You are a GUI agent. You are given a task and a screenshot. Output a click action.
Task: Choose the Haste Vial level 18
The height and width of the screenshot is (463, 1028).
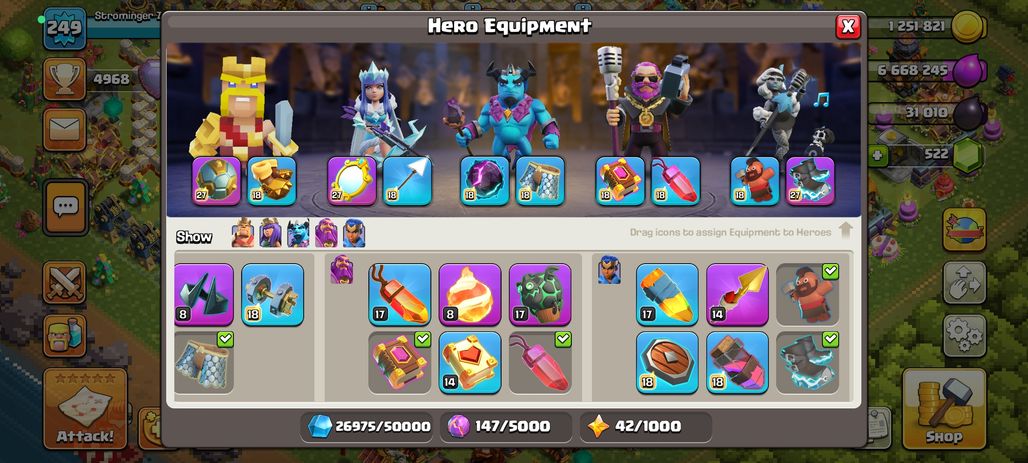coord(738,363)
